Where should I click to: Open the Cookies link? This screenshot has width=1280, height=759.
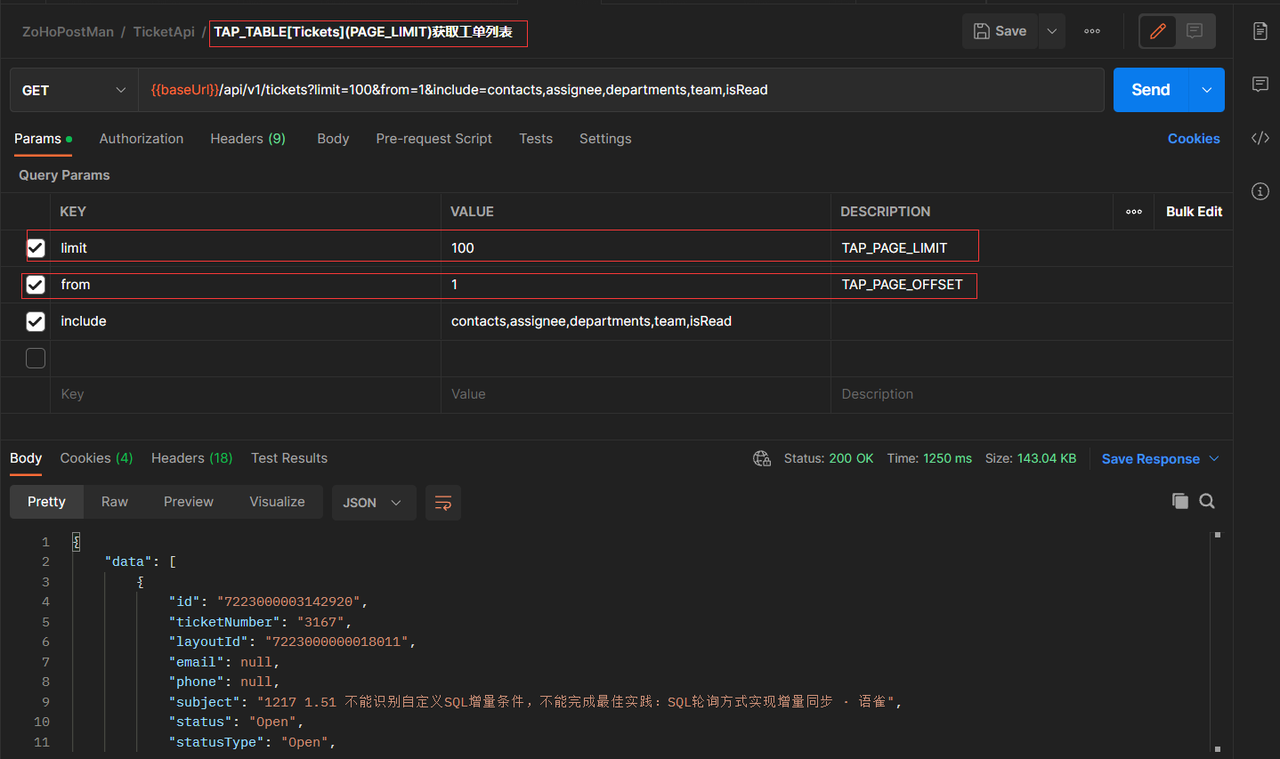click(1194, 139)
